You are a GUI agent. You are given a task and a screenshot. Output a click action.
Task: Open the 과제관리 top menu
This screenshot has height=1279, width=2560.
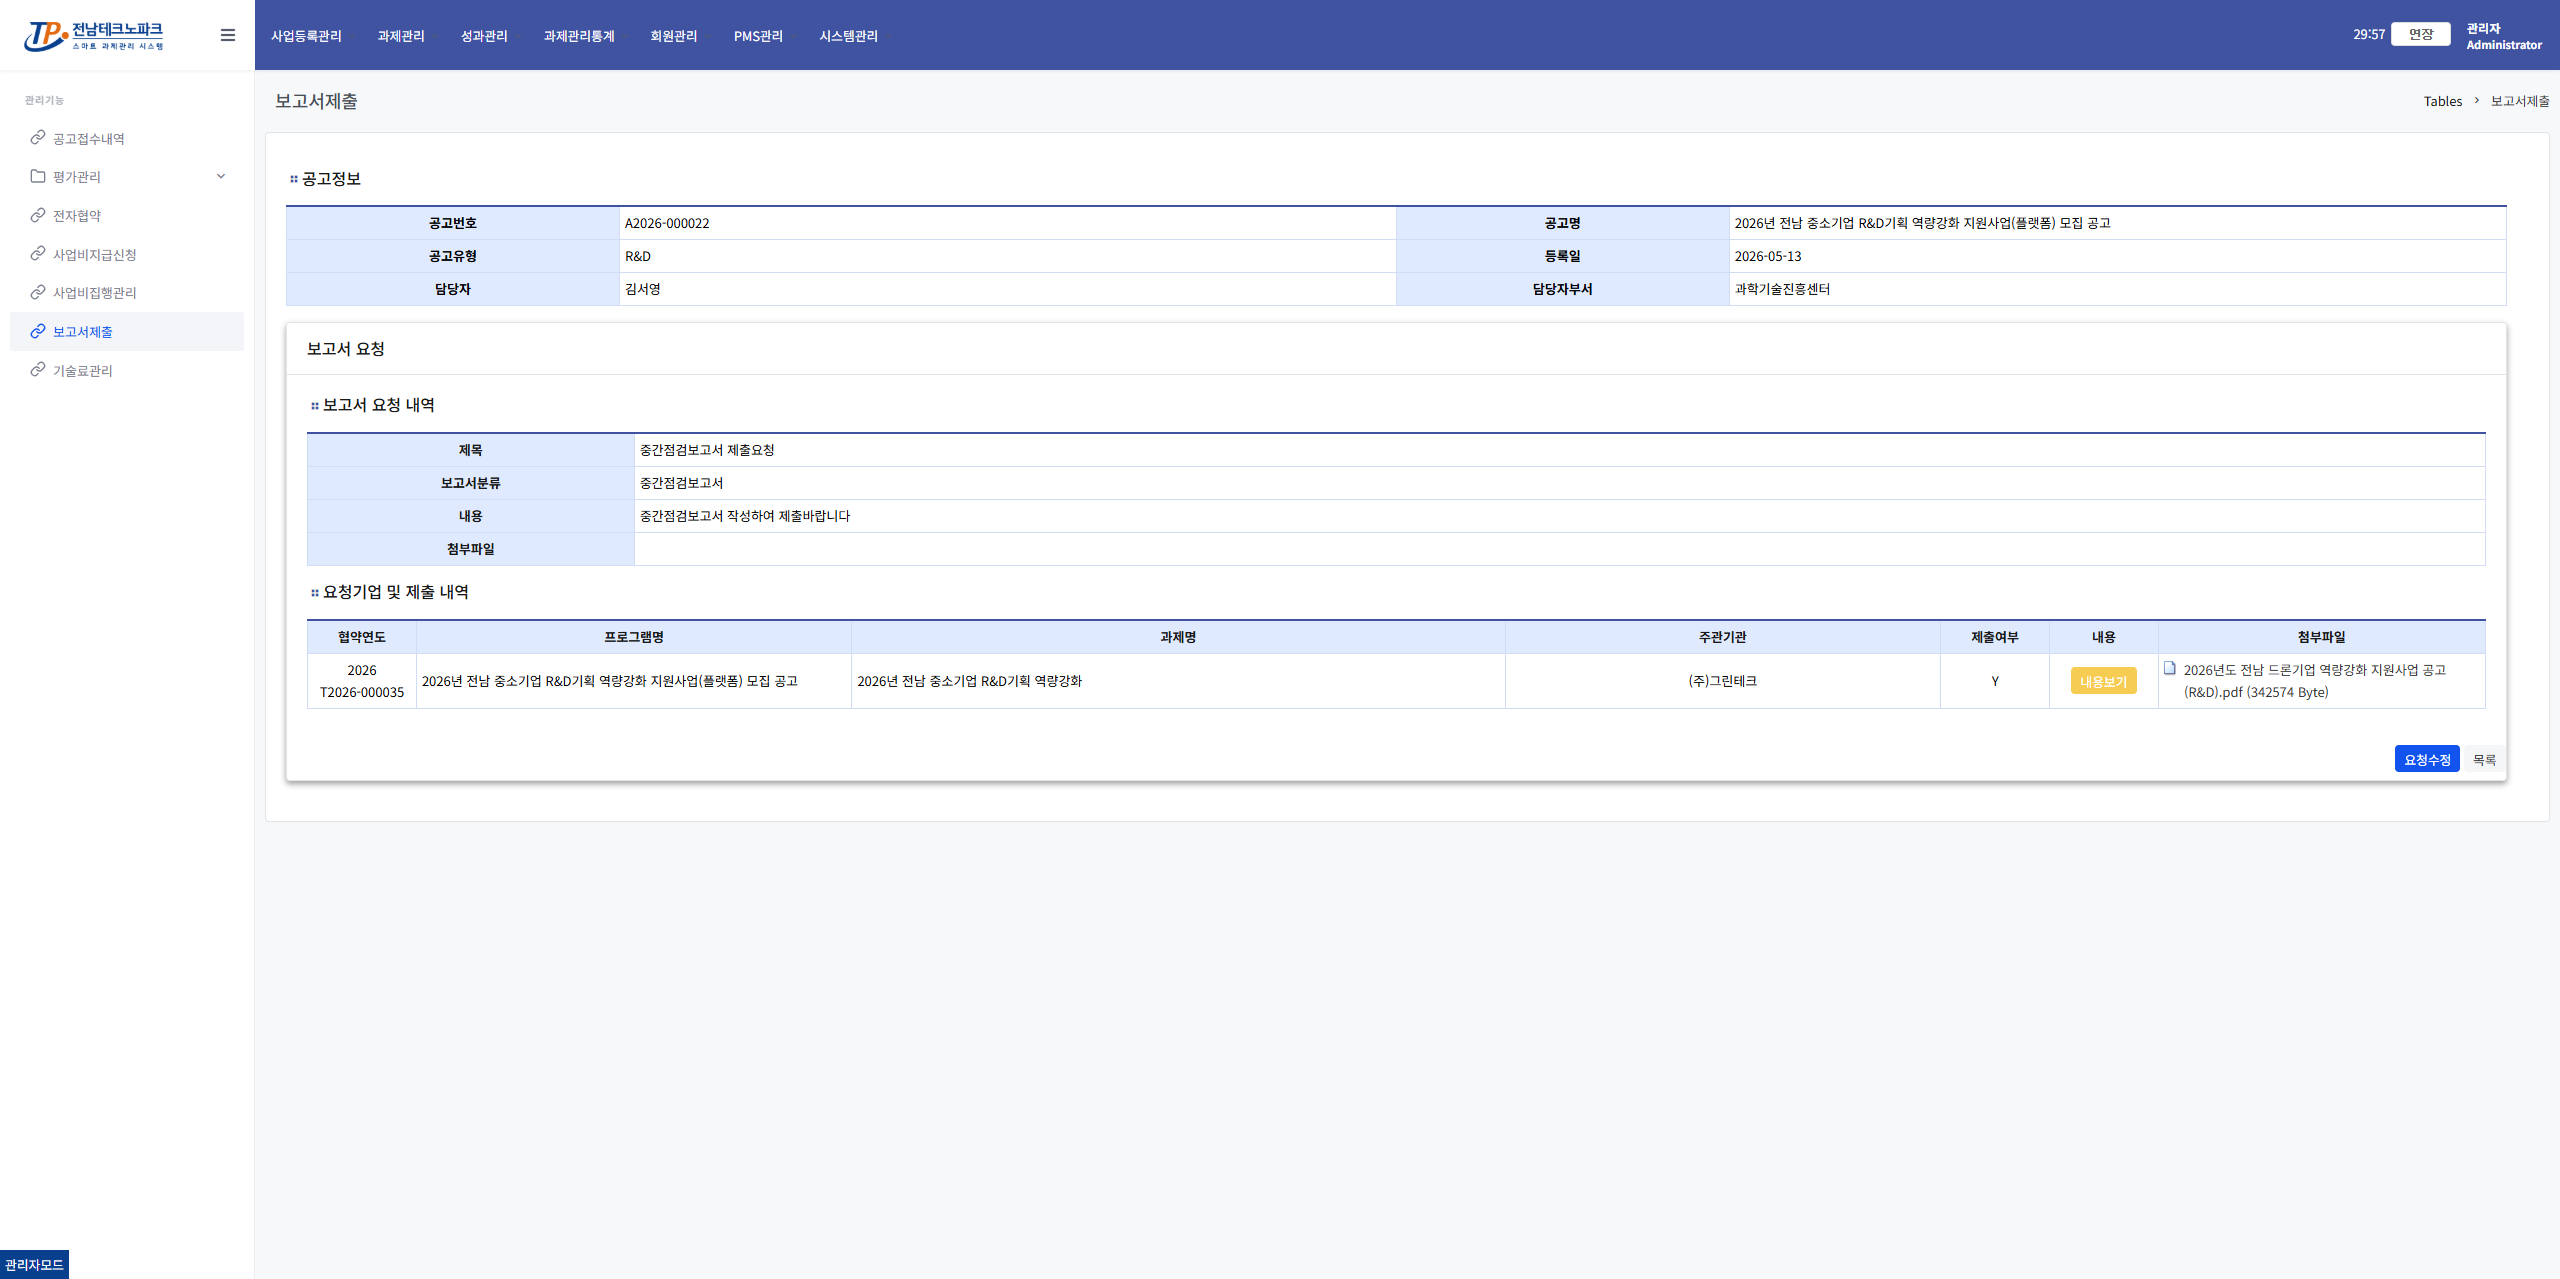[x=401, y=36]
